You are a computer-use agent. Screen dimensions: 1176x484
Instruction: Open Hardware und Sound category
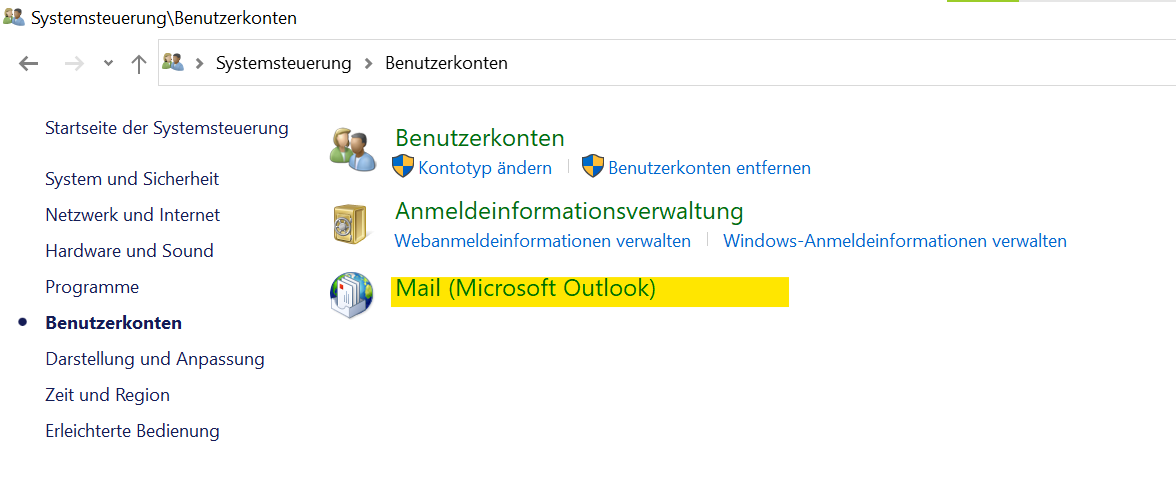click(x=129, y=251)
